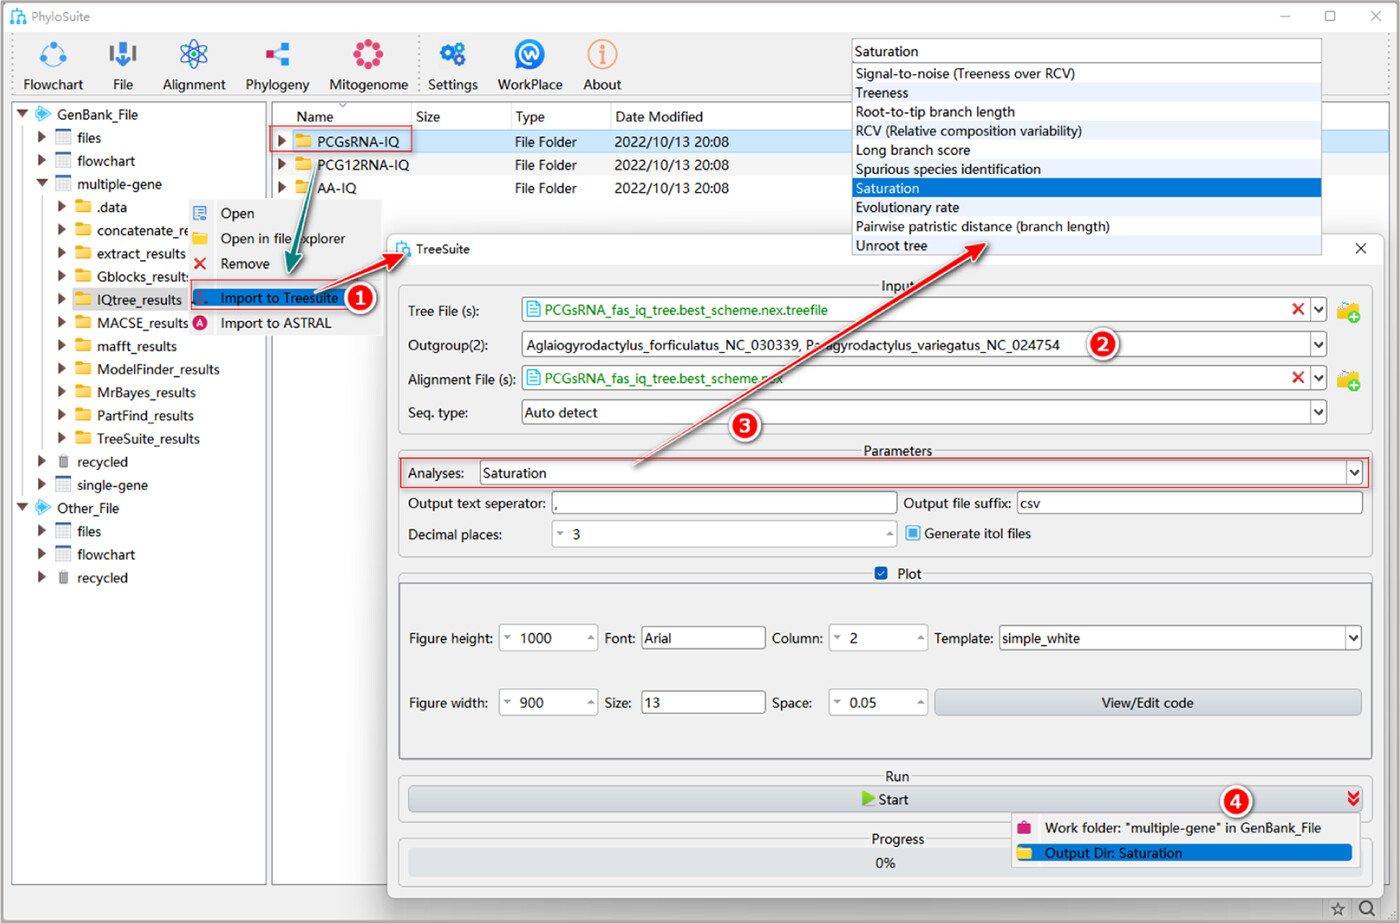This screenshot has height=923, width=1400.
Task: Click the search magnifier icon at bottom right
Action: pos(1367,908)
